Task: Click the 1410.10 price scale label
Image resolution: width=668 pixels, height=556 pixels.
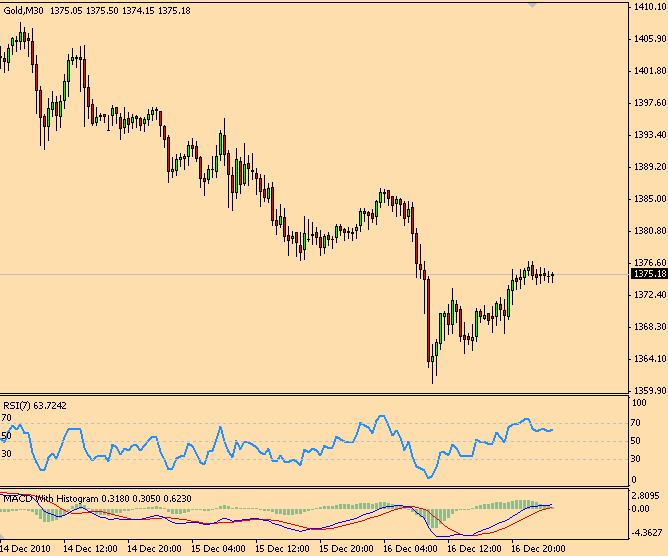Action: [650, 6]
